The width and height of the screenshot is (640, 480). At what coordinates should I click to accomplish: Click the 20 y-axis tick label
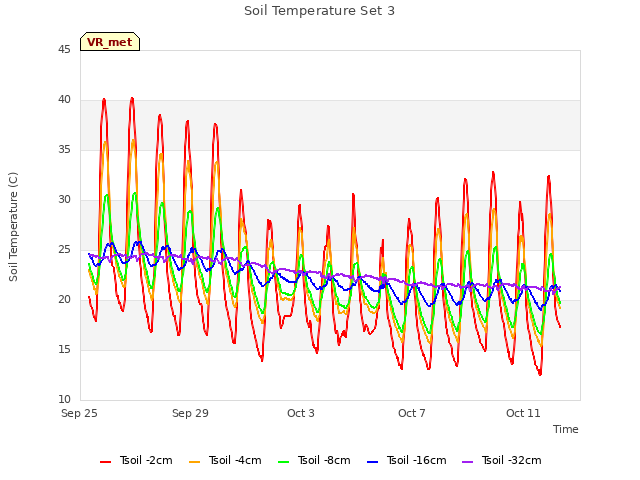pos(64,300)
